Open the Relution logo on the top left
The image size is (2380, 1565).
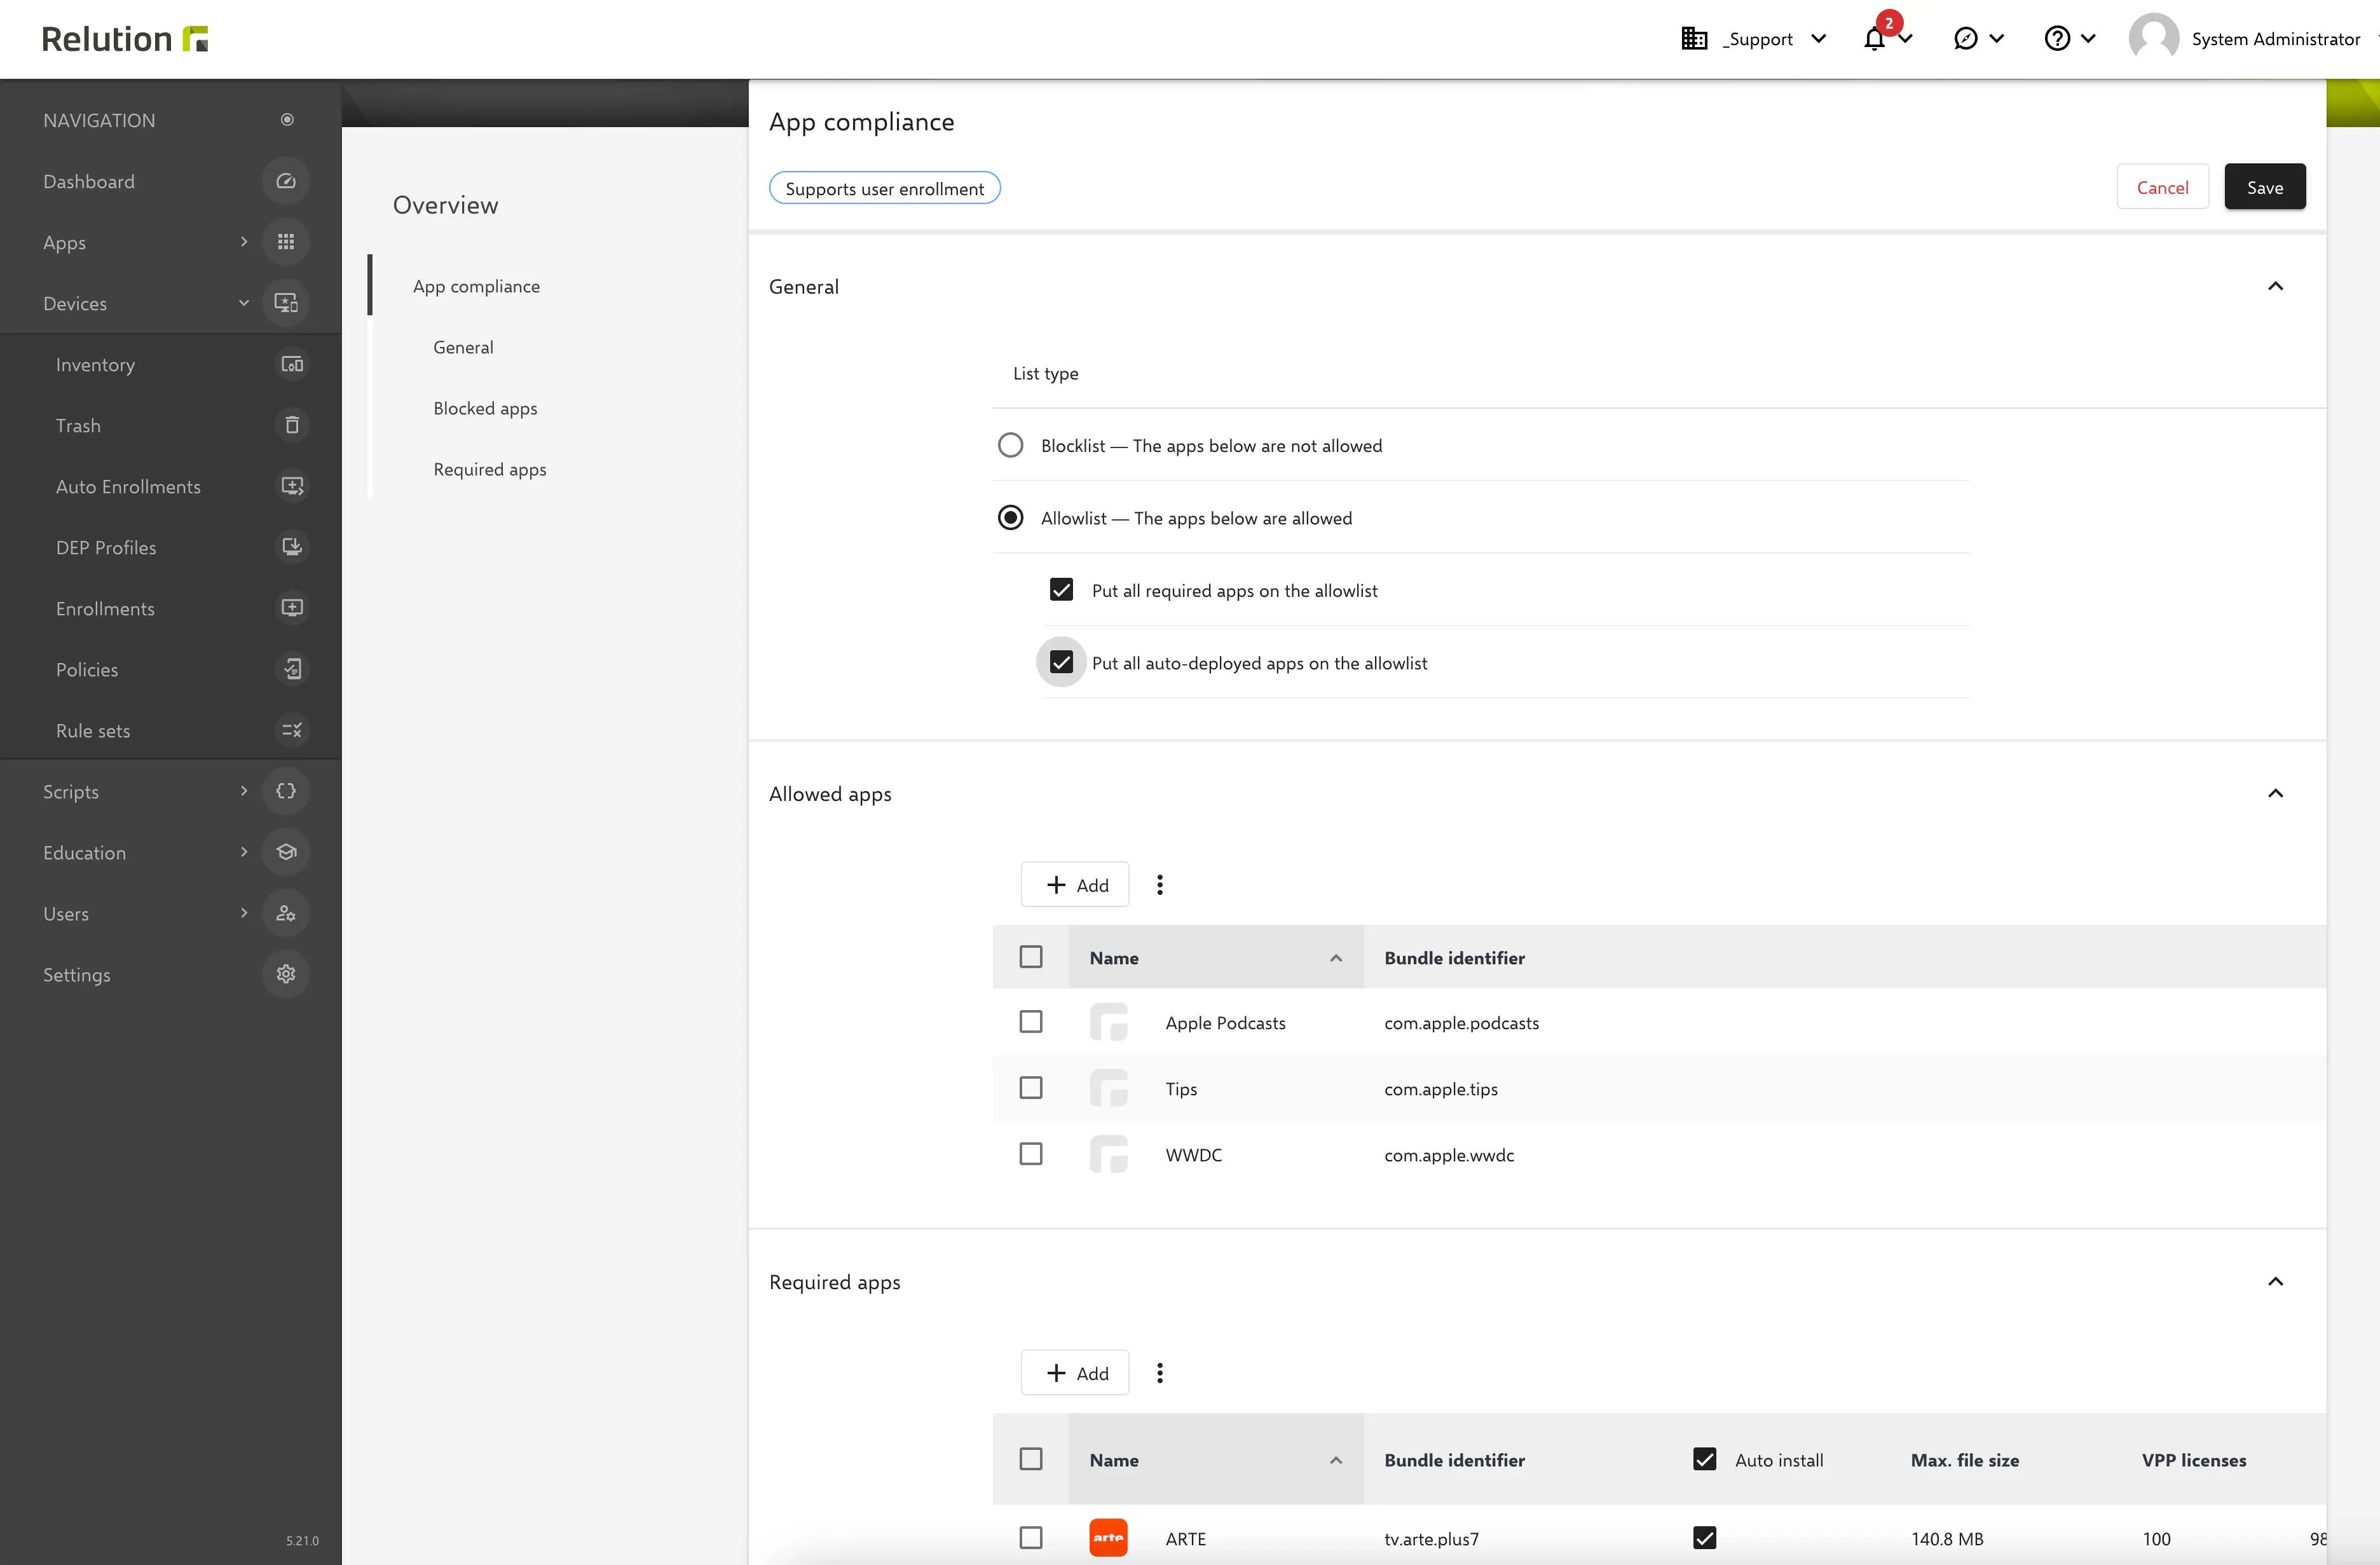[124, 38]
